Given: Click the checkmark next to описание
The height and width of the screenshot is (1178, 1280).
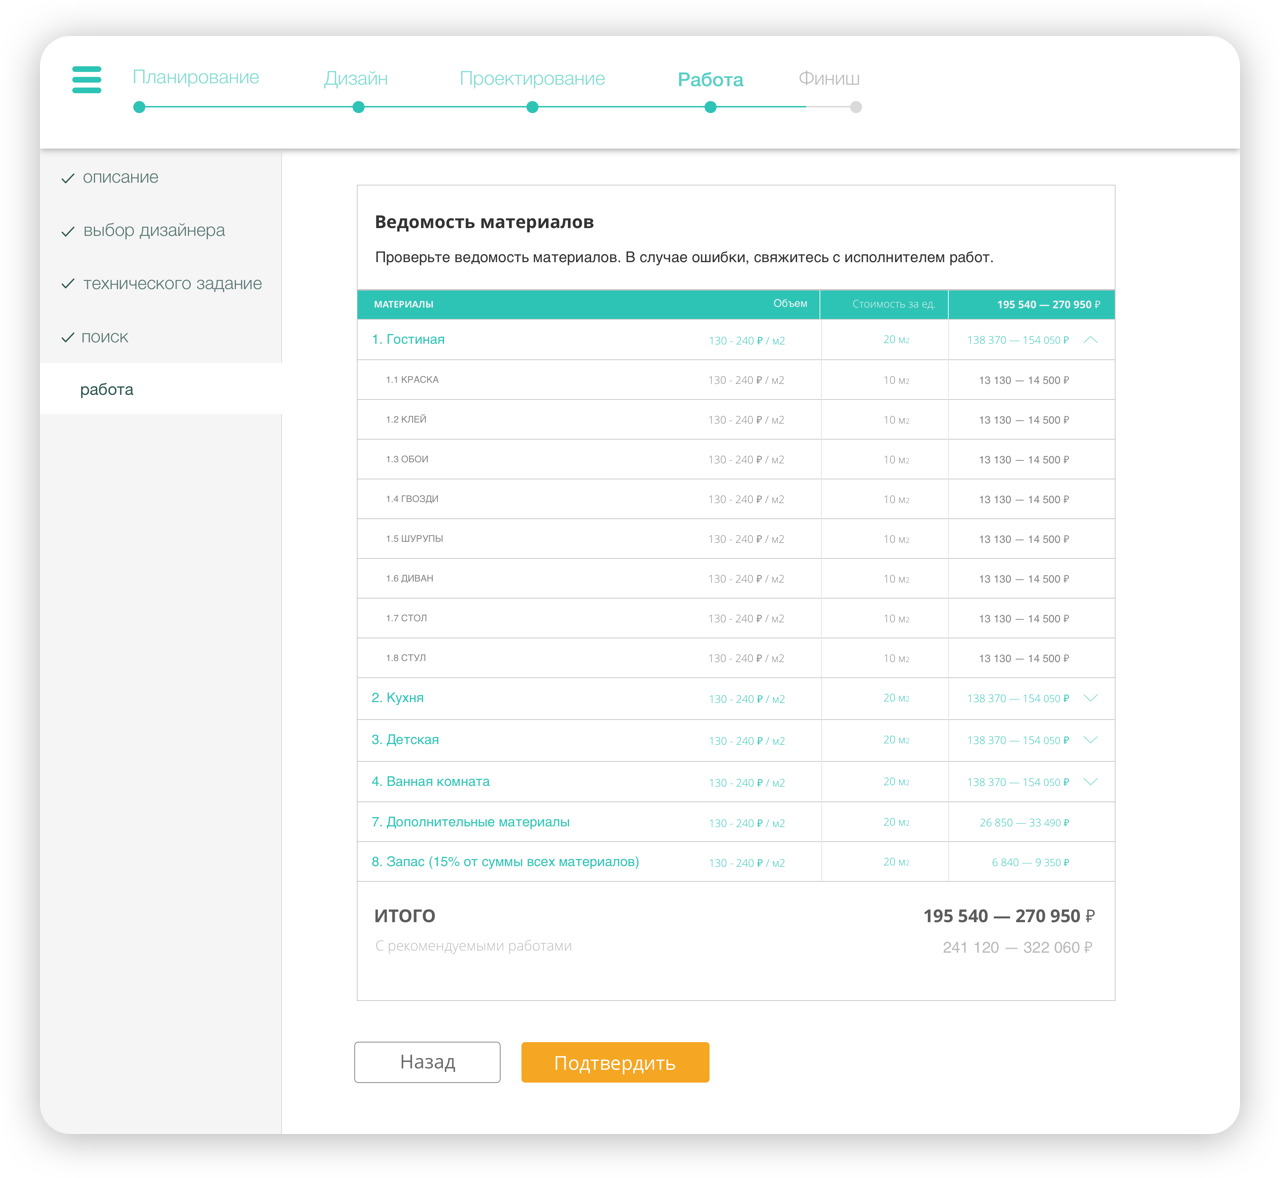Looking at the screenshot, I should pyautogui.click(x=68, y=179).
